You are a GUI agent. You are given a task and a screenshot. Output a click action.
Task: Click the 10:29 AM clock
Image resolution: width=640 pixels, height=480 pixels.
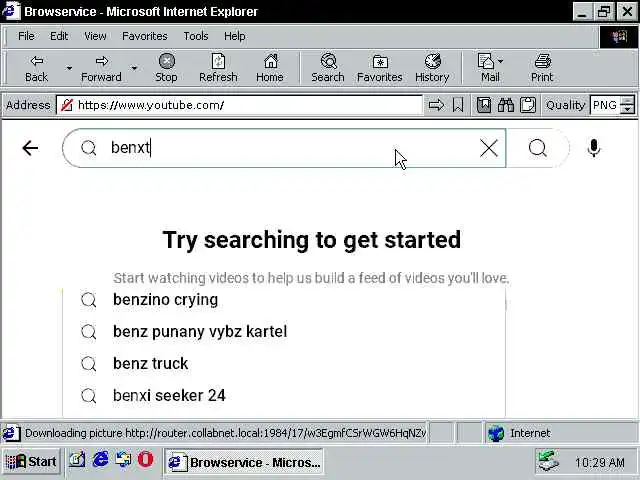[600, 462]
